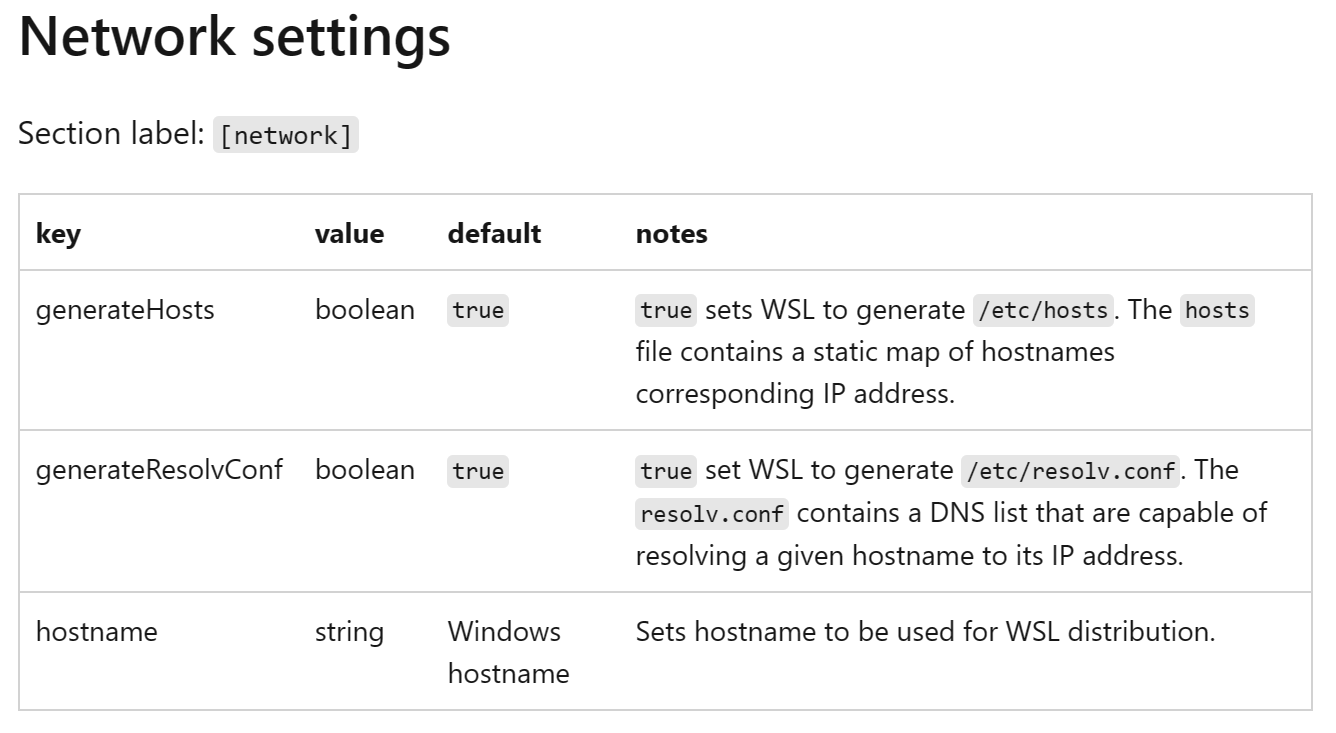Click the true default for generateResolvConf
Viewport: 1336px width, 733px height.
pos(478,471)
